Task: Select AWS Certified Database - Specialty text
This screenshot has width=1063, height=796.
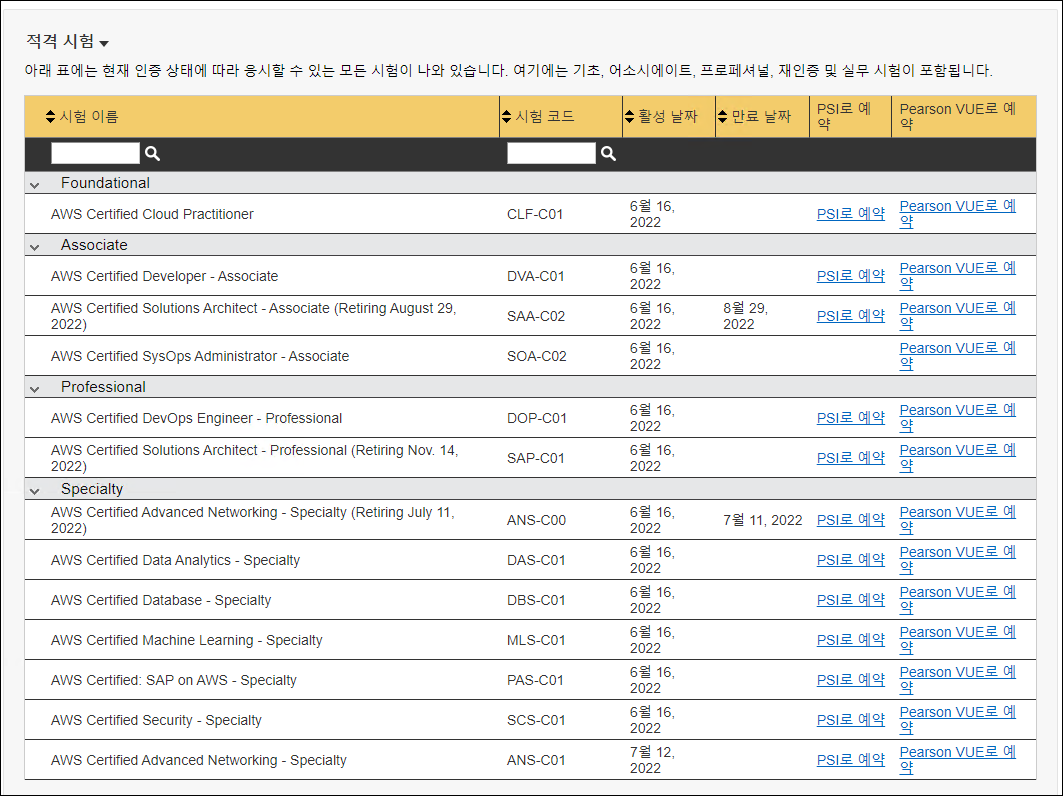Action: (161, 600)
